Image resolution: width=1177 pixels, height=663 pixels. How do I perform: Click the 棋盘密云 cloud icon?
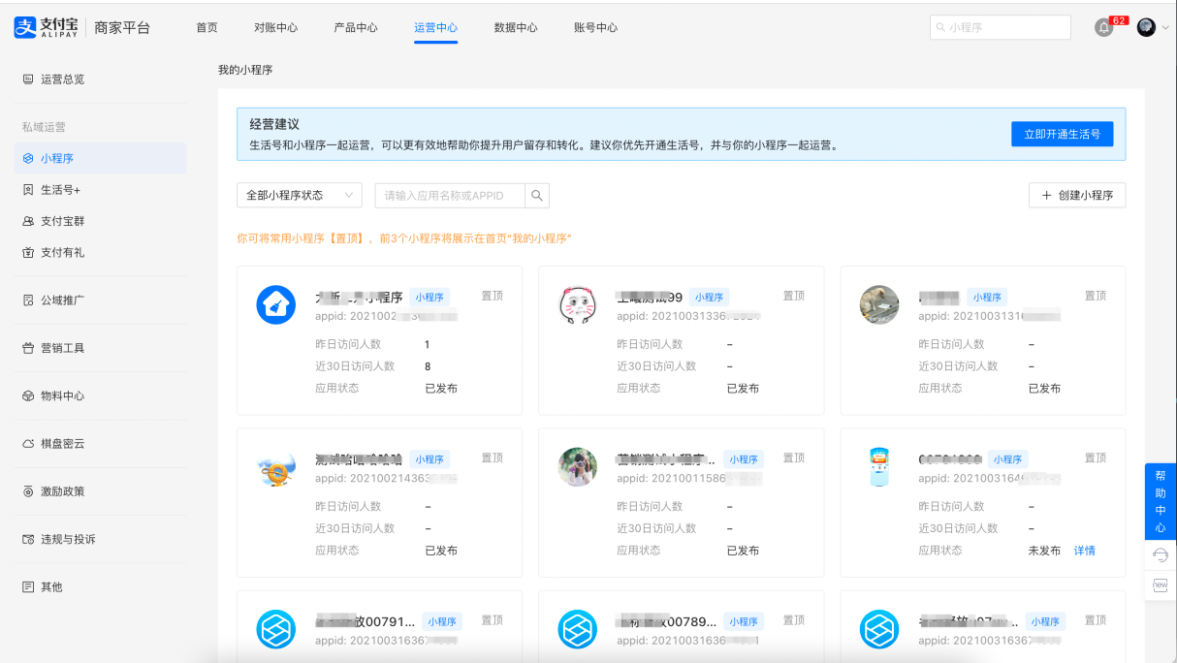tap(28, 444)
